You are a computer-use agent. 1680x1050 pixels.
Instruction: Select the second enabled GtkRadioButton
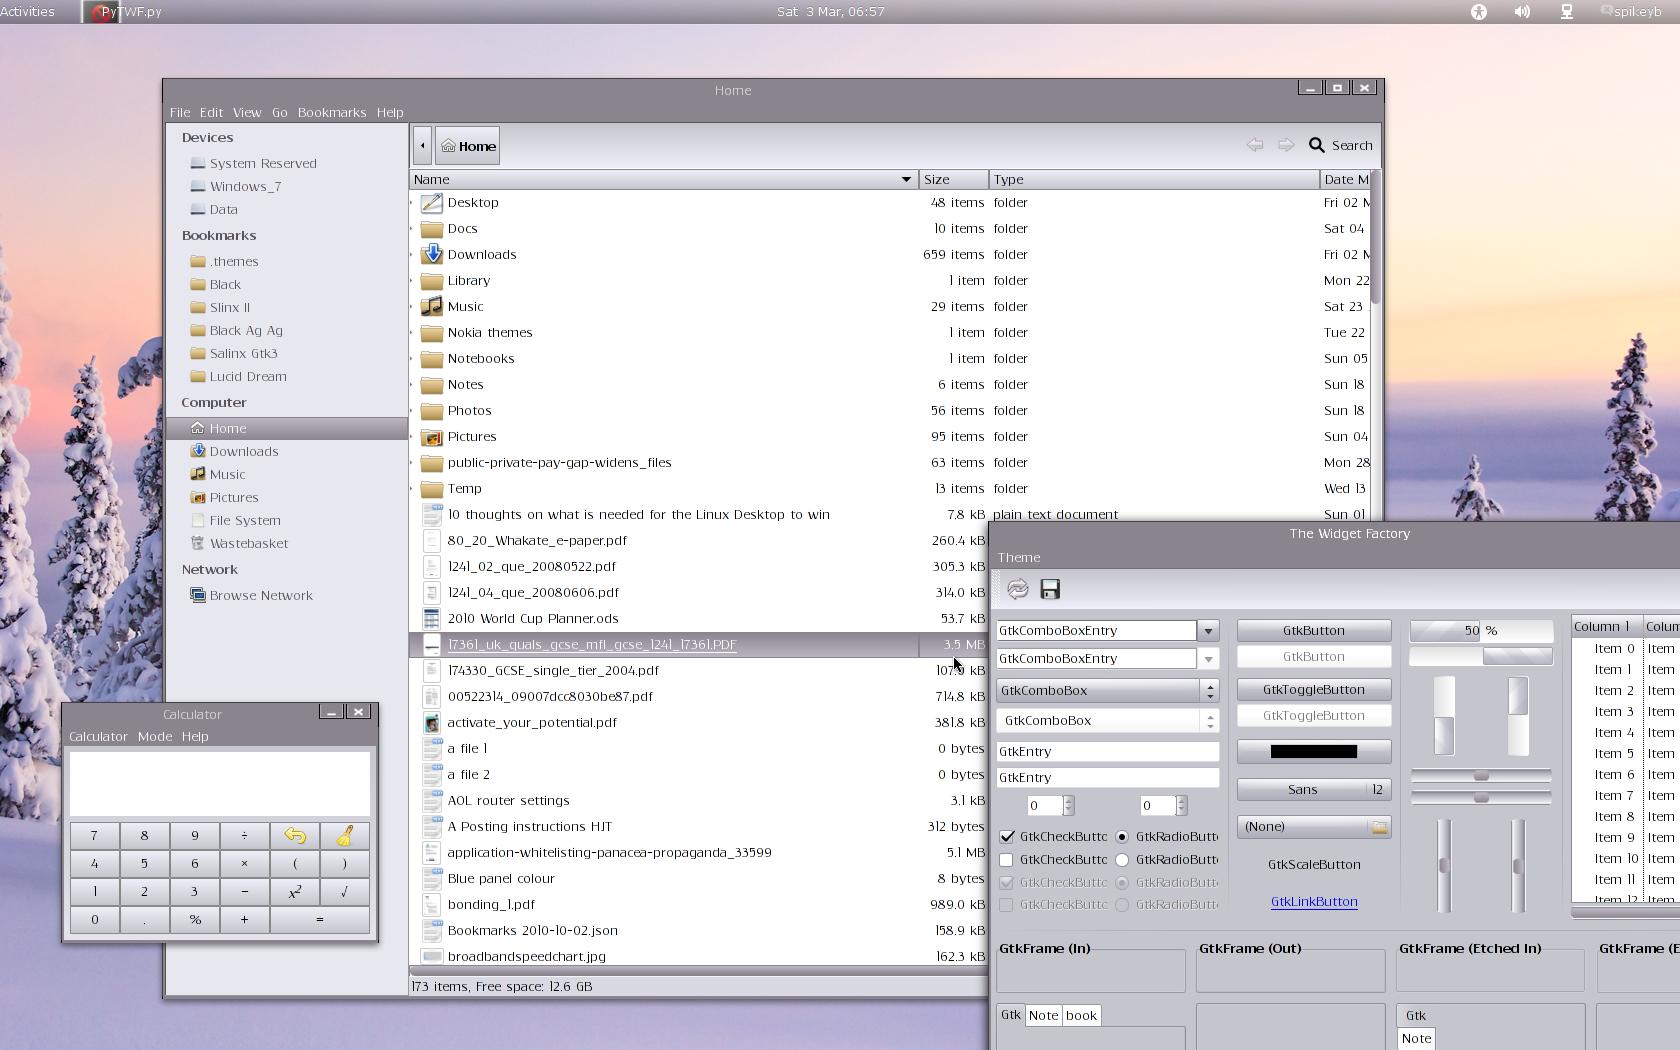(x=1122, y=859)
